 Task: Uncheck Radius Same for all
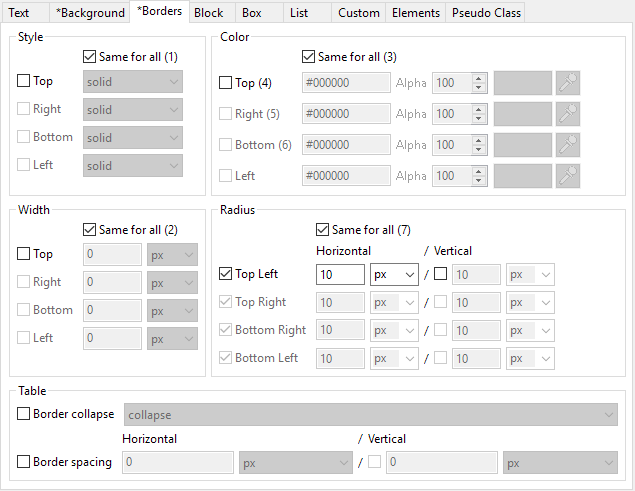(323, 230)
